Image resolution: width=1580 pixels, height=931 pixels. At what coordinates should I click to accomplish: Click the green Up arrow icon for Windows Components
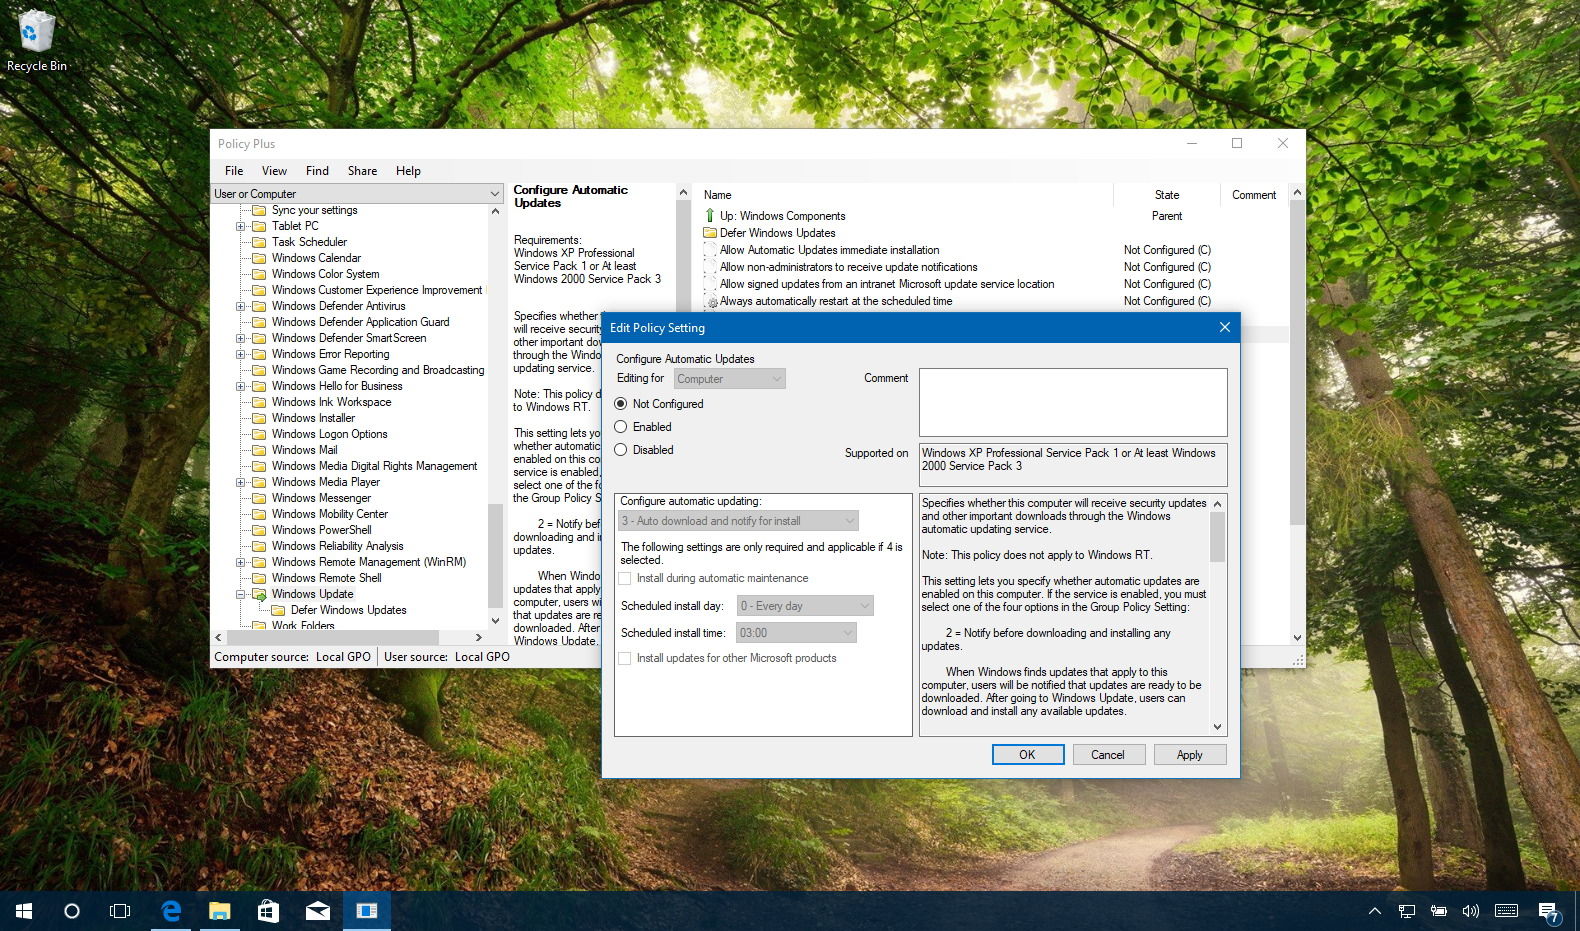tap(710, 216)
